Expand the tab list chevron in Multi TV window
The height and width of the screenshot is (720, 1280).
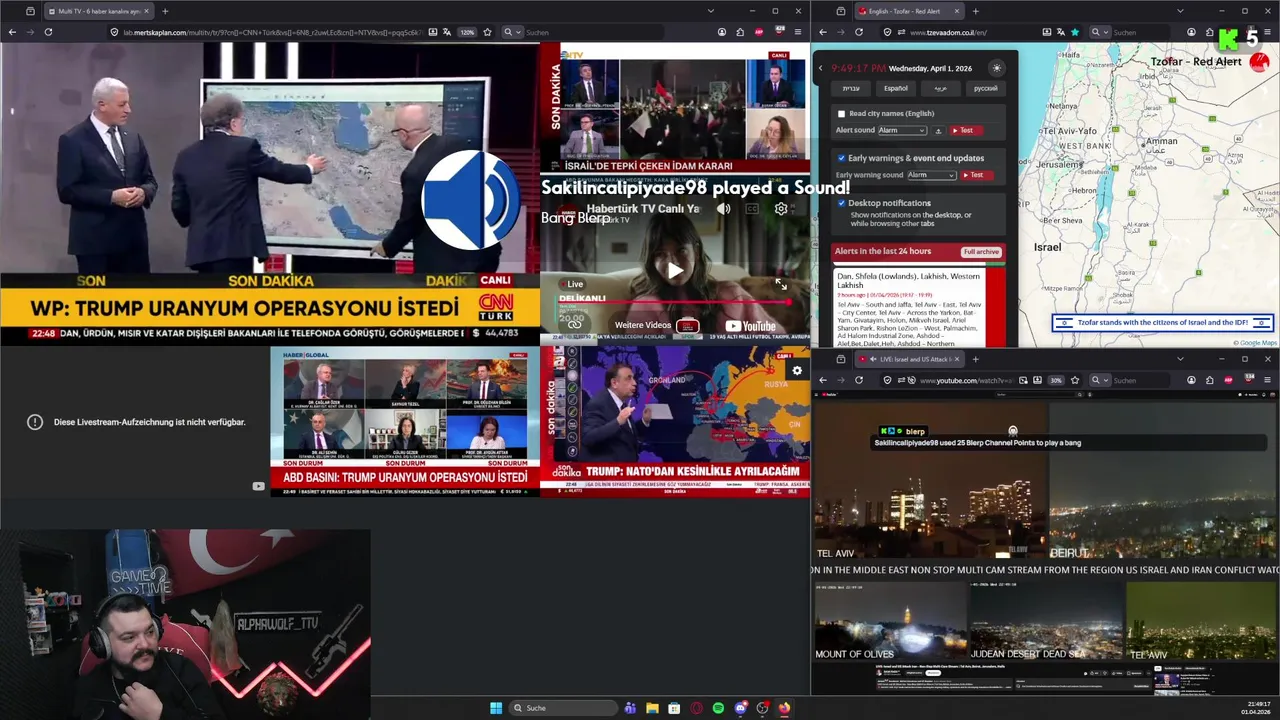[710, 11]
